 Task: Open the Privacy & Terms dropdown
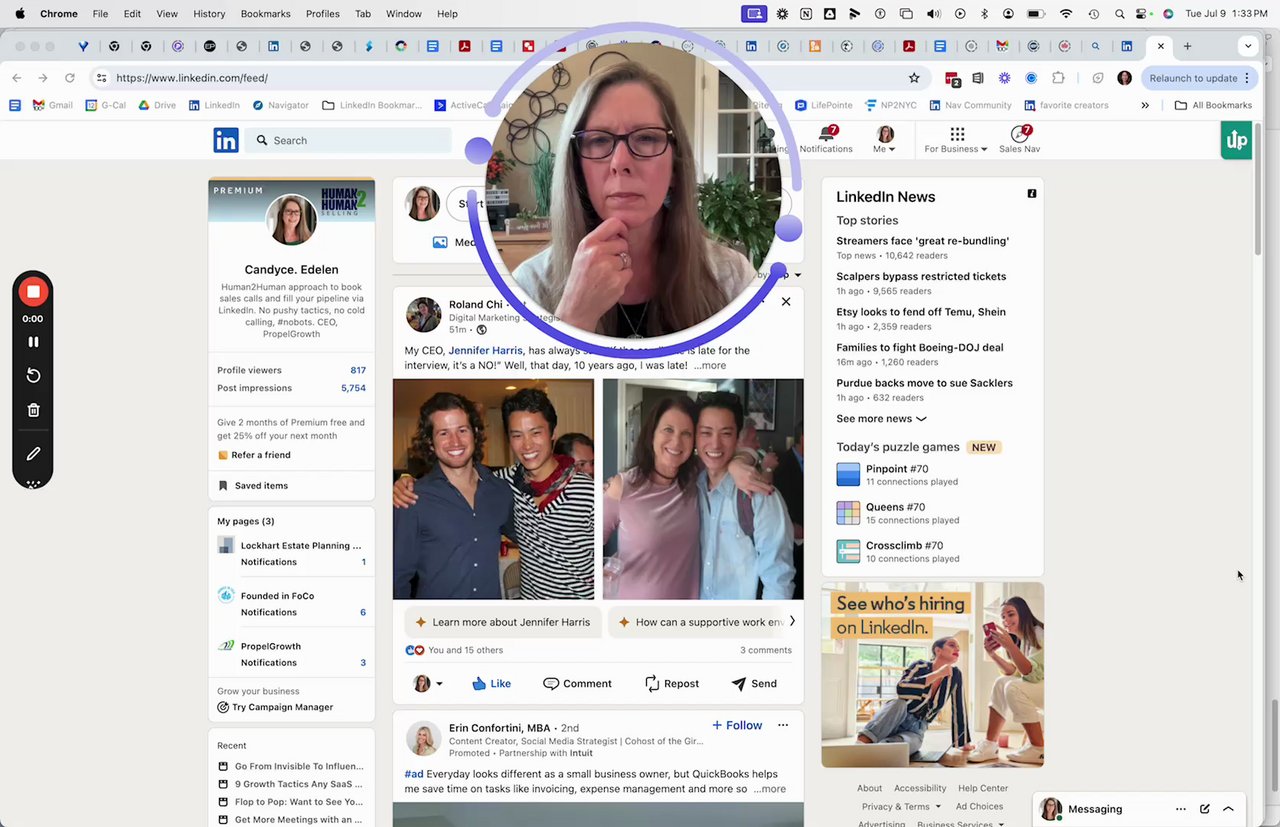[901, 806]
